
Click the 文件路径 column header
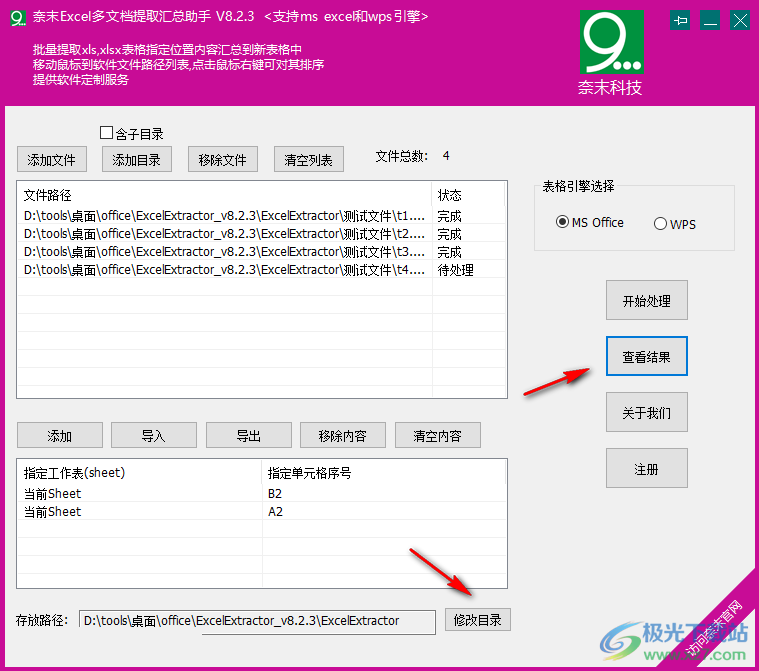(x=225, y=195)
